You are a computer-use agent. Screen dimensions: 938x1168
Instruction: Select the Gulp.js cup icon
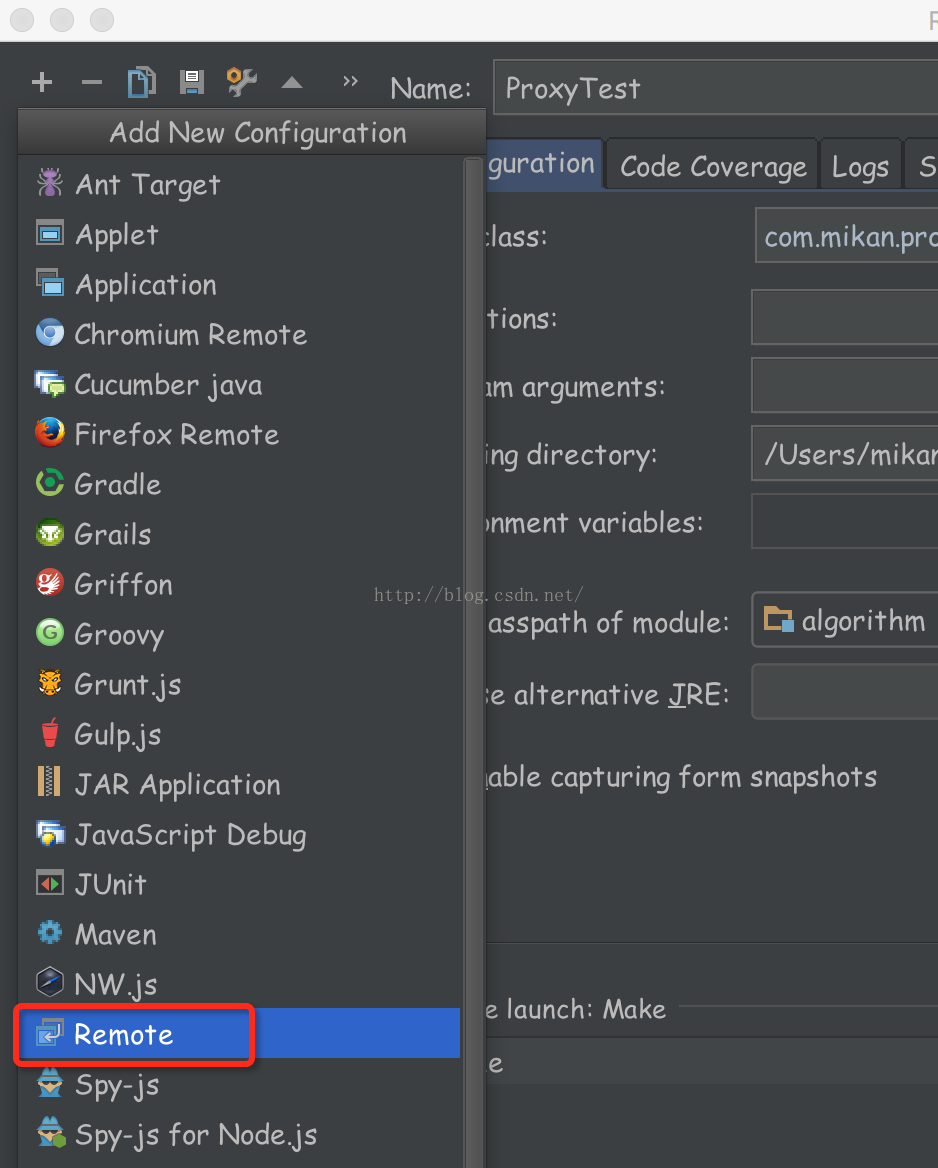(50, 733)
